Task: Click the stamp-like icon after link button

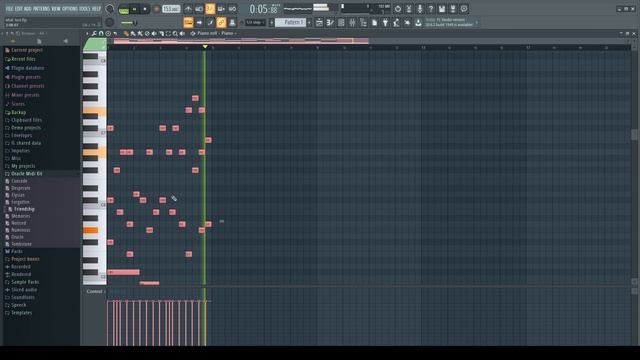Action: (x=232, y=22)
